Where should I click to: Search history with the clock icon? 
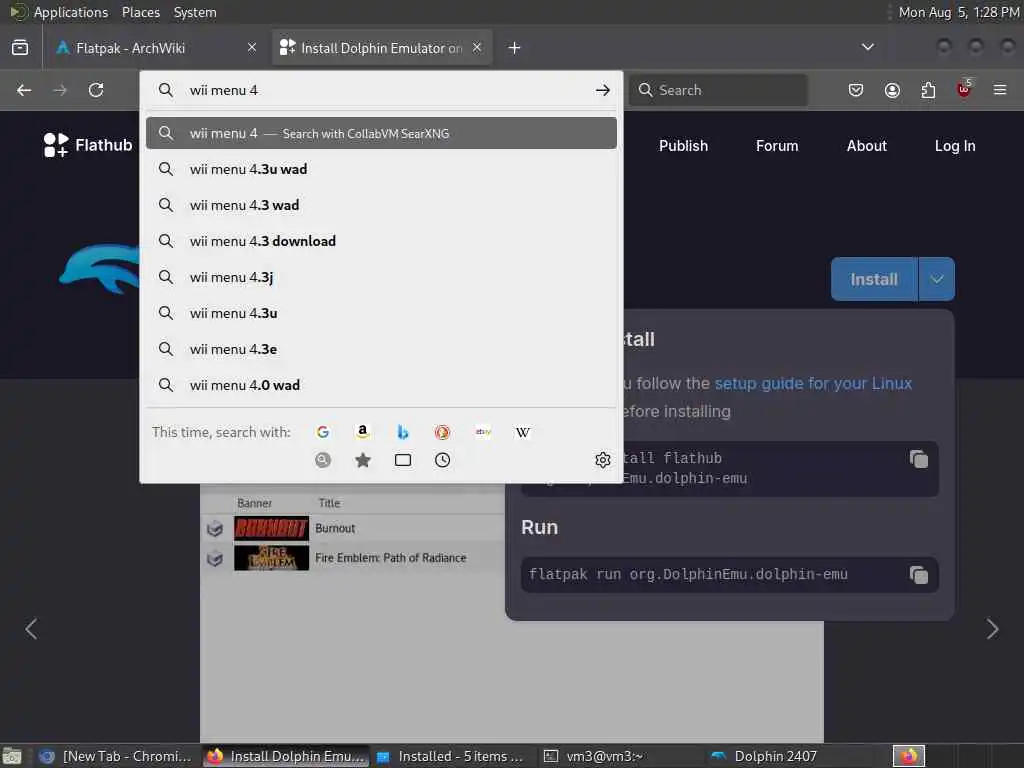point(443,460)
